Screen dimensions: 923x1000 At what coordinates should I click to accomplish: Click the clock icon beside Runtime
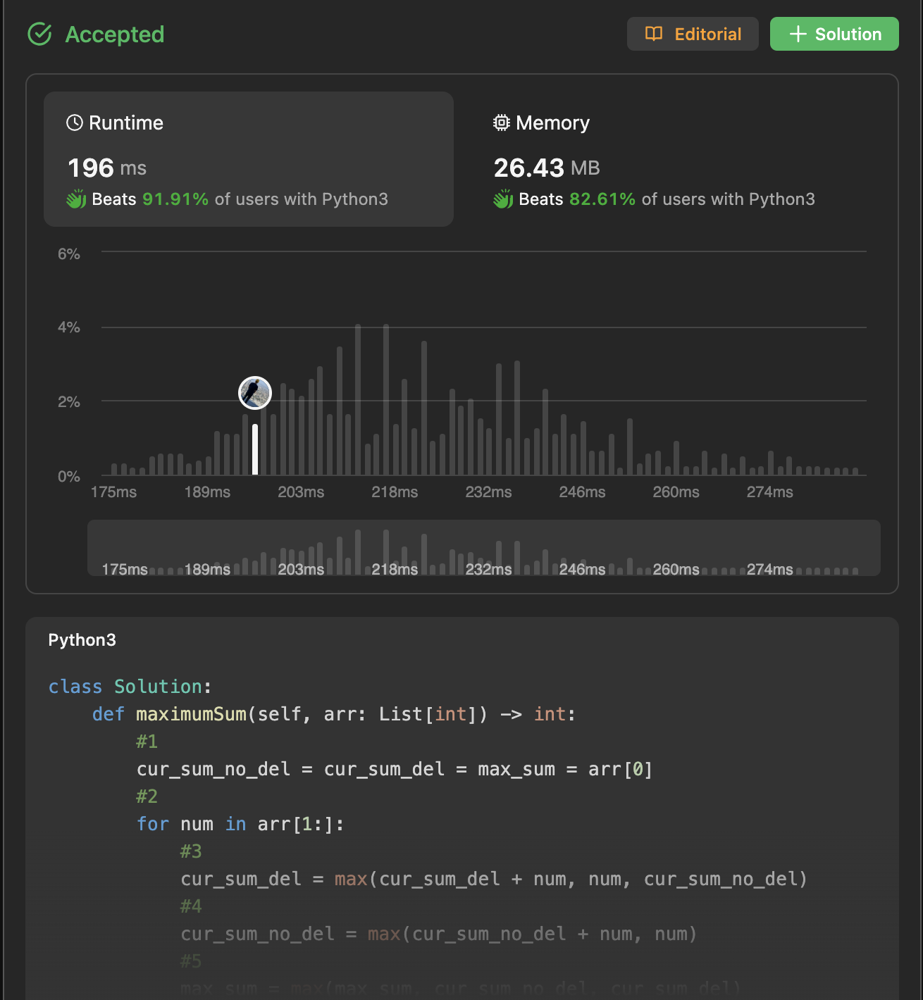click(74, 123)
